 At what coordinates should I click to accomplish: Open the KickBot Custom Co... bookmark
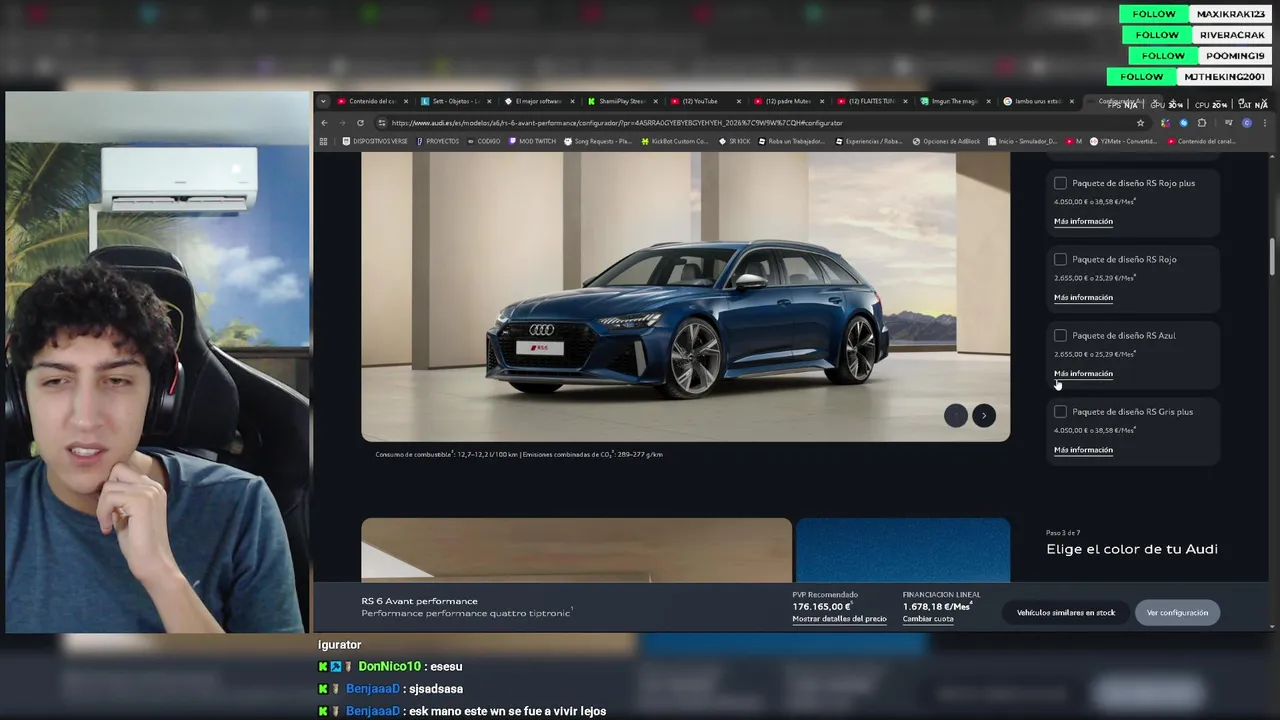point(675,142)
